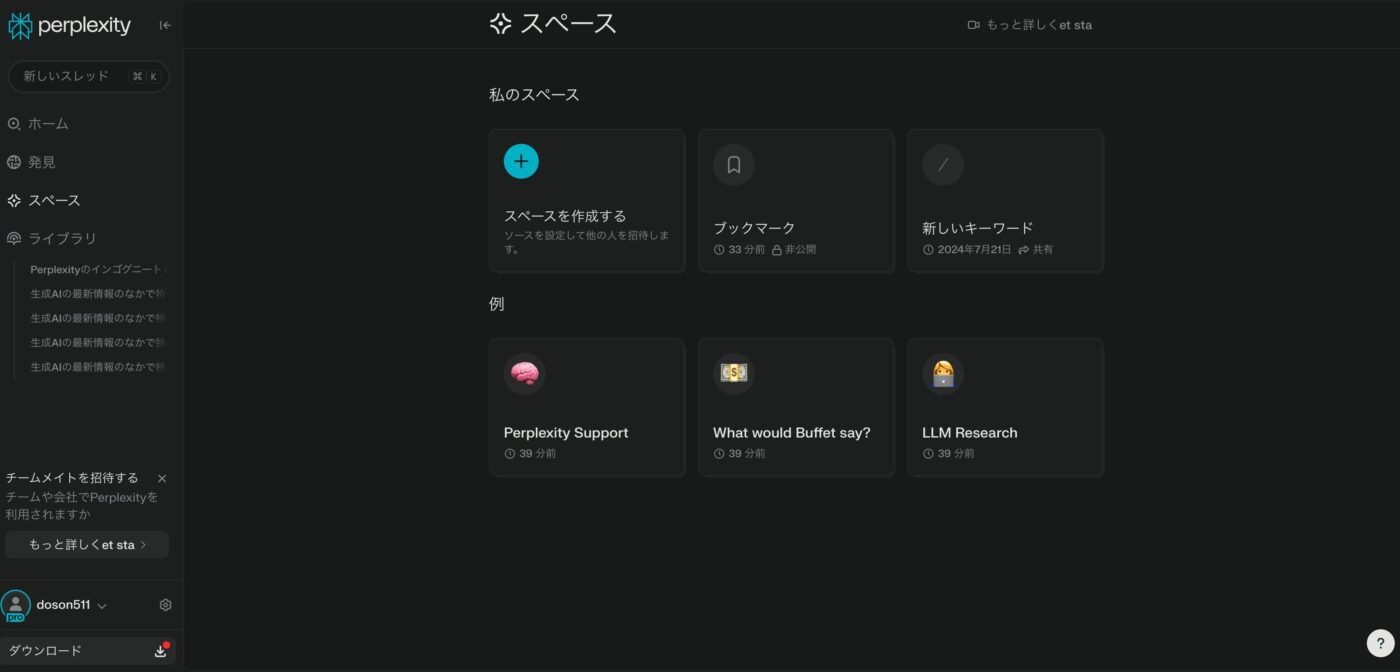Screen dimensions: 1400x672
Task: Click the slash icon of 新しいキーワード
Action: 942,165
